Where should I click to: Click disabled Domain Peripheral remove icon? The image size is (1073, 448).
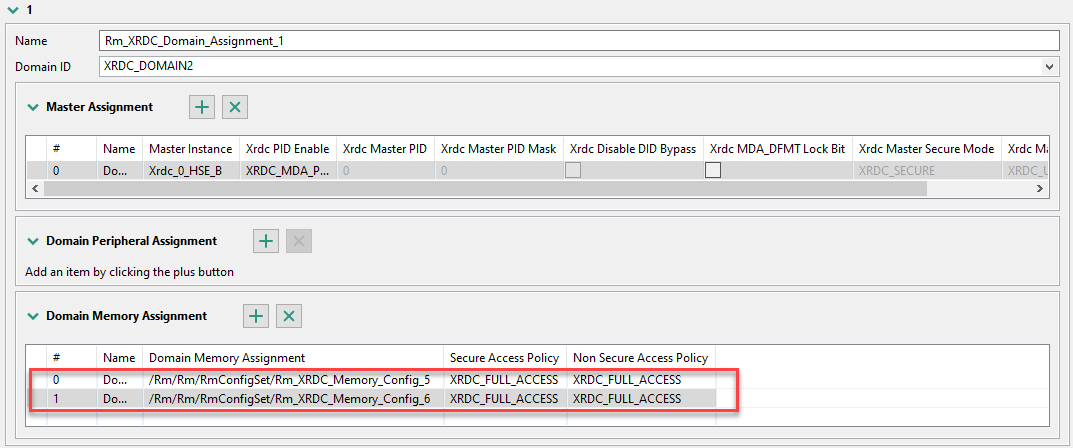pos(297,241)
